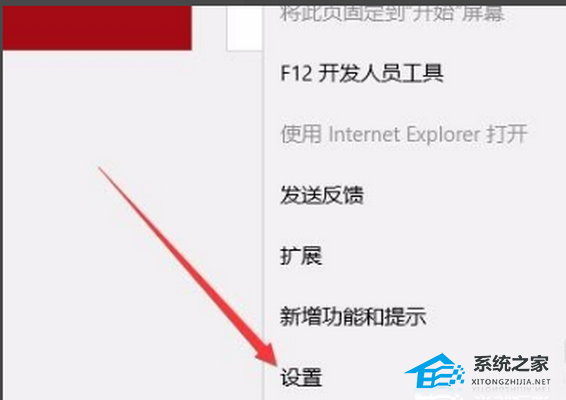The width and height of the screenshot is (566, 400).
Task: Click 新增功能和提示 in the menu
Action: click(353, 317)
